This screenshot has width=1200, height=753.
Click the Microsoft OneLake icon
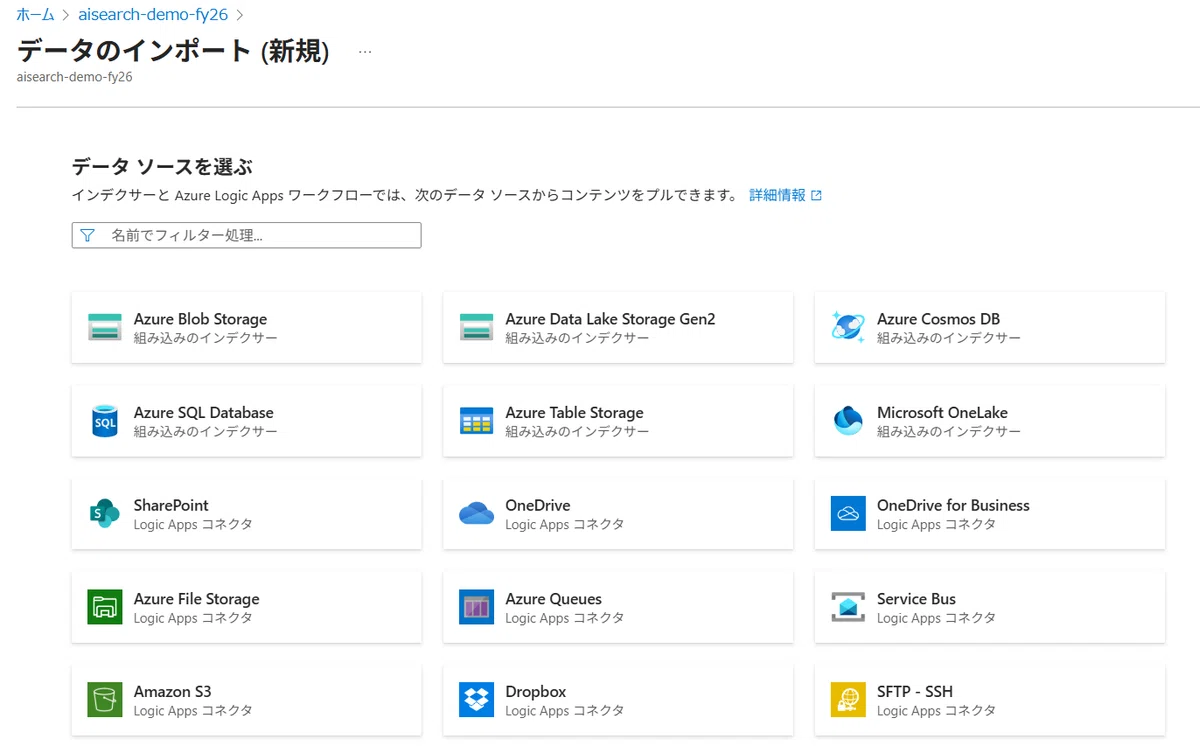pos(848,421)
